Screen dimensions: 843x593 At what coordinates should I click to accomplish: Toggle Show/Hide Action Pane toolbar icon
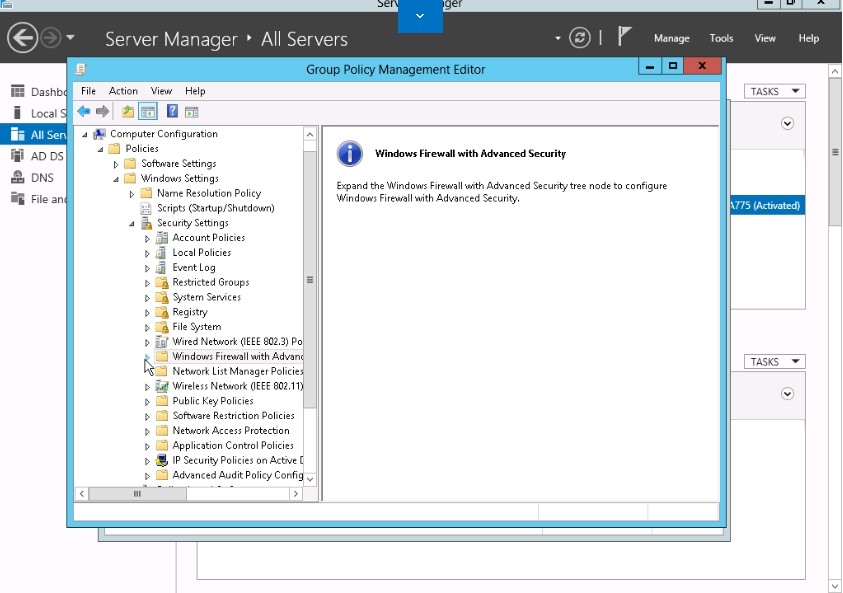(x=191, y=112)
